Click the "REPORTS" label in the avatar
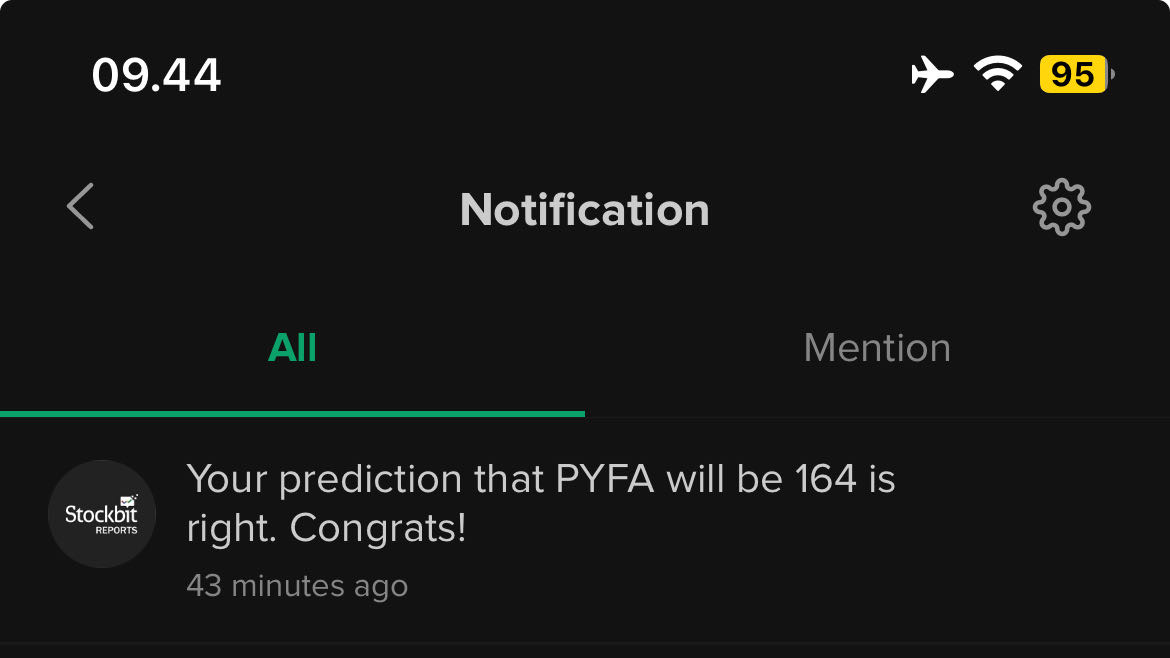The width and height of the screenshot is (1170, 658). coord(116,530)
